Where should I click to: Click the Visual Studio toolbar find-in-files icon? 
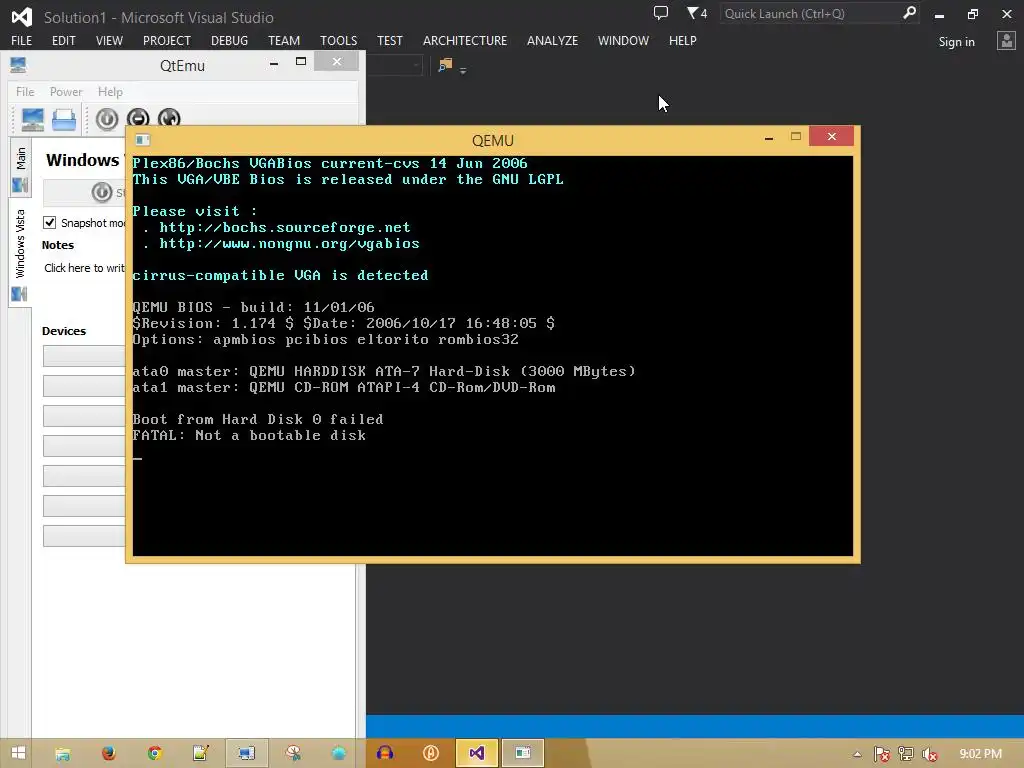[445, 65]
